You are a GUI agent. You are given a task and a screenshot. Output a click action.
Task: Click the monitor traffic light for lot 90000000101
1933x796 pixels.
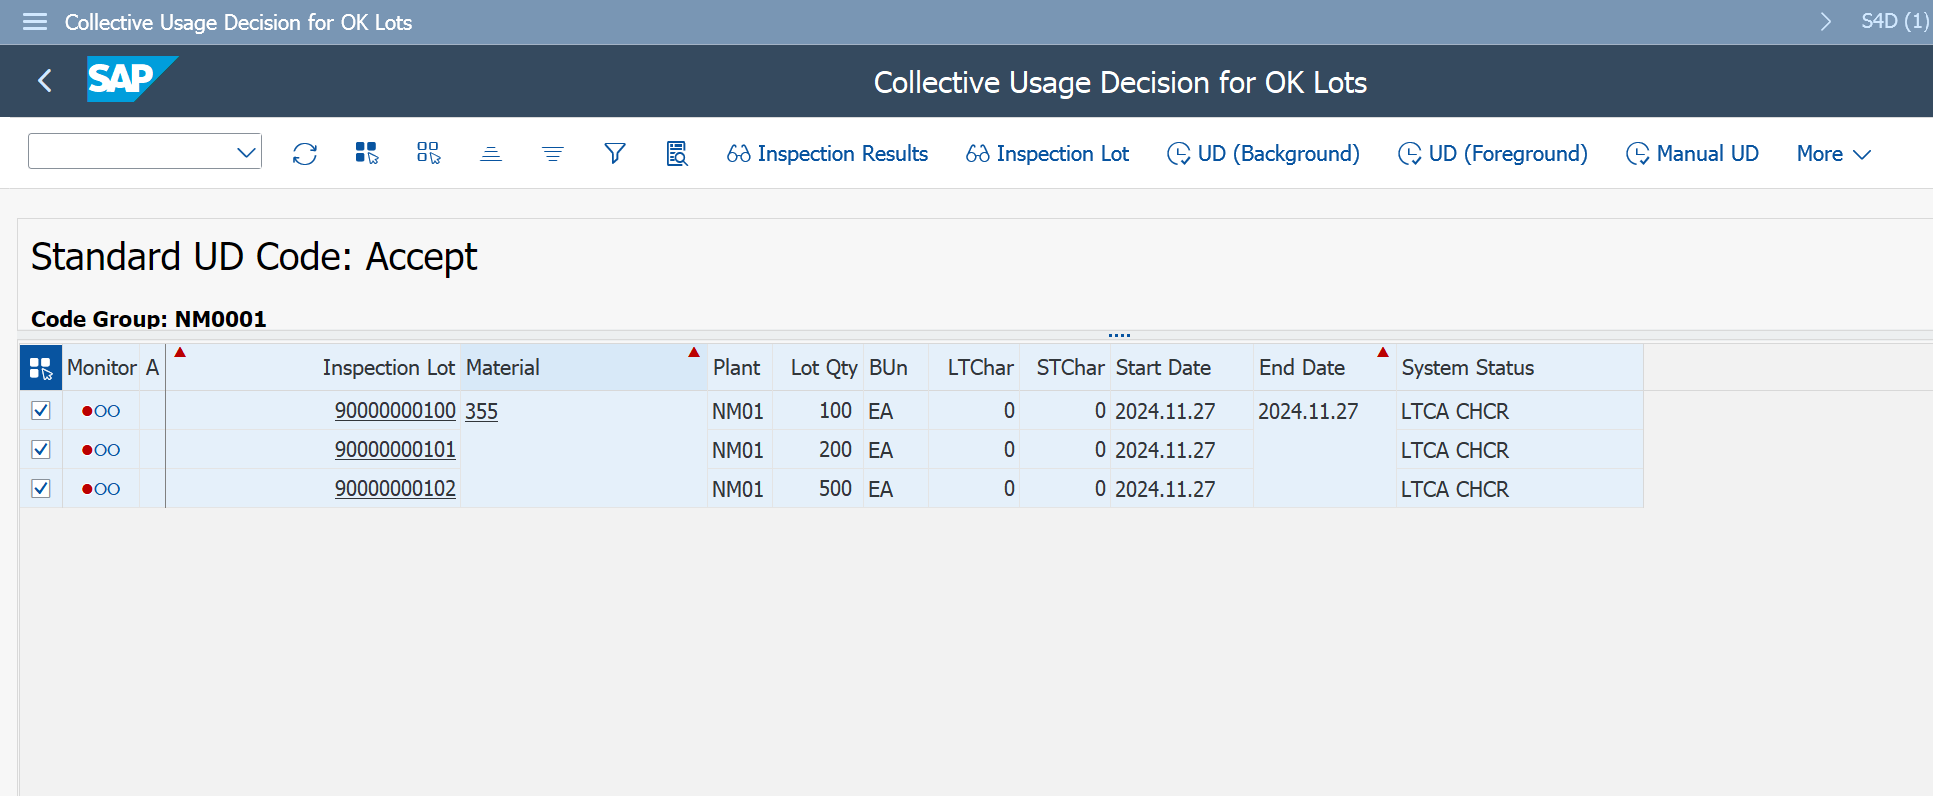click(x=101, y=450)
